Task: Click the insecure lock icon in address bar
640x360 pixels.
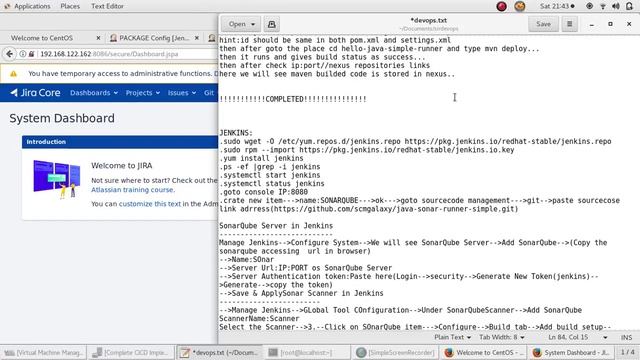Action: coord(31,54)
